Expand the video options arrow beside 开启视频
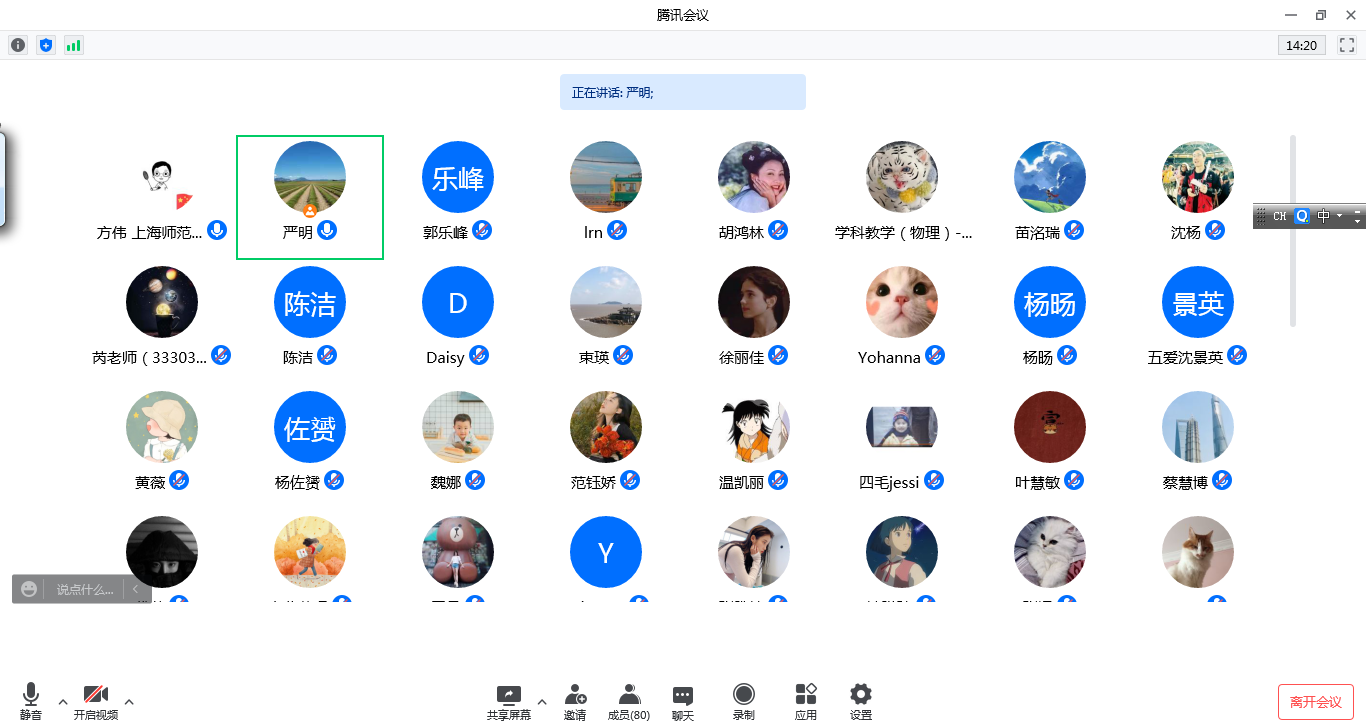 128,701
